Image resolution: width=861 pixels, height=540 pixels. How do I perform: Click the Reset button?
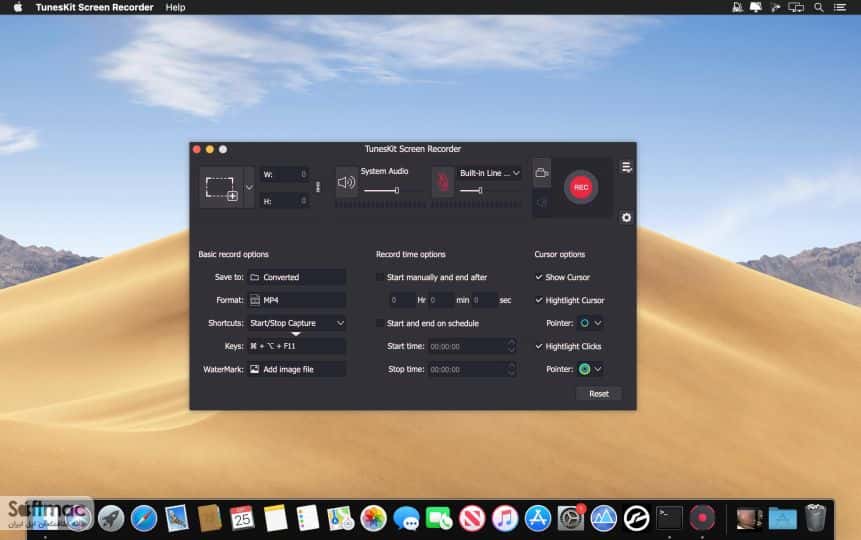click(x=599, y=393)
